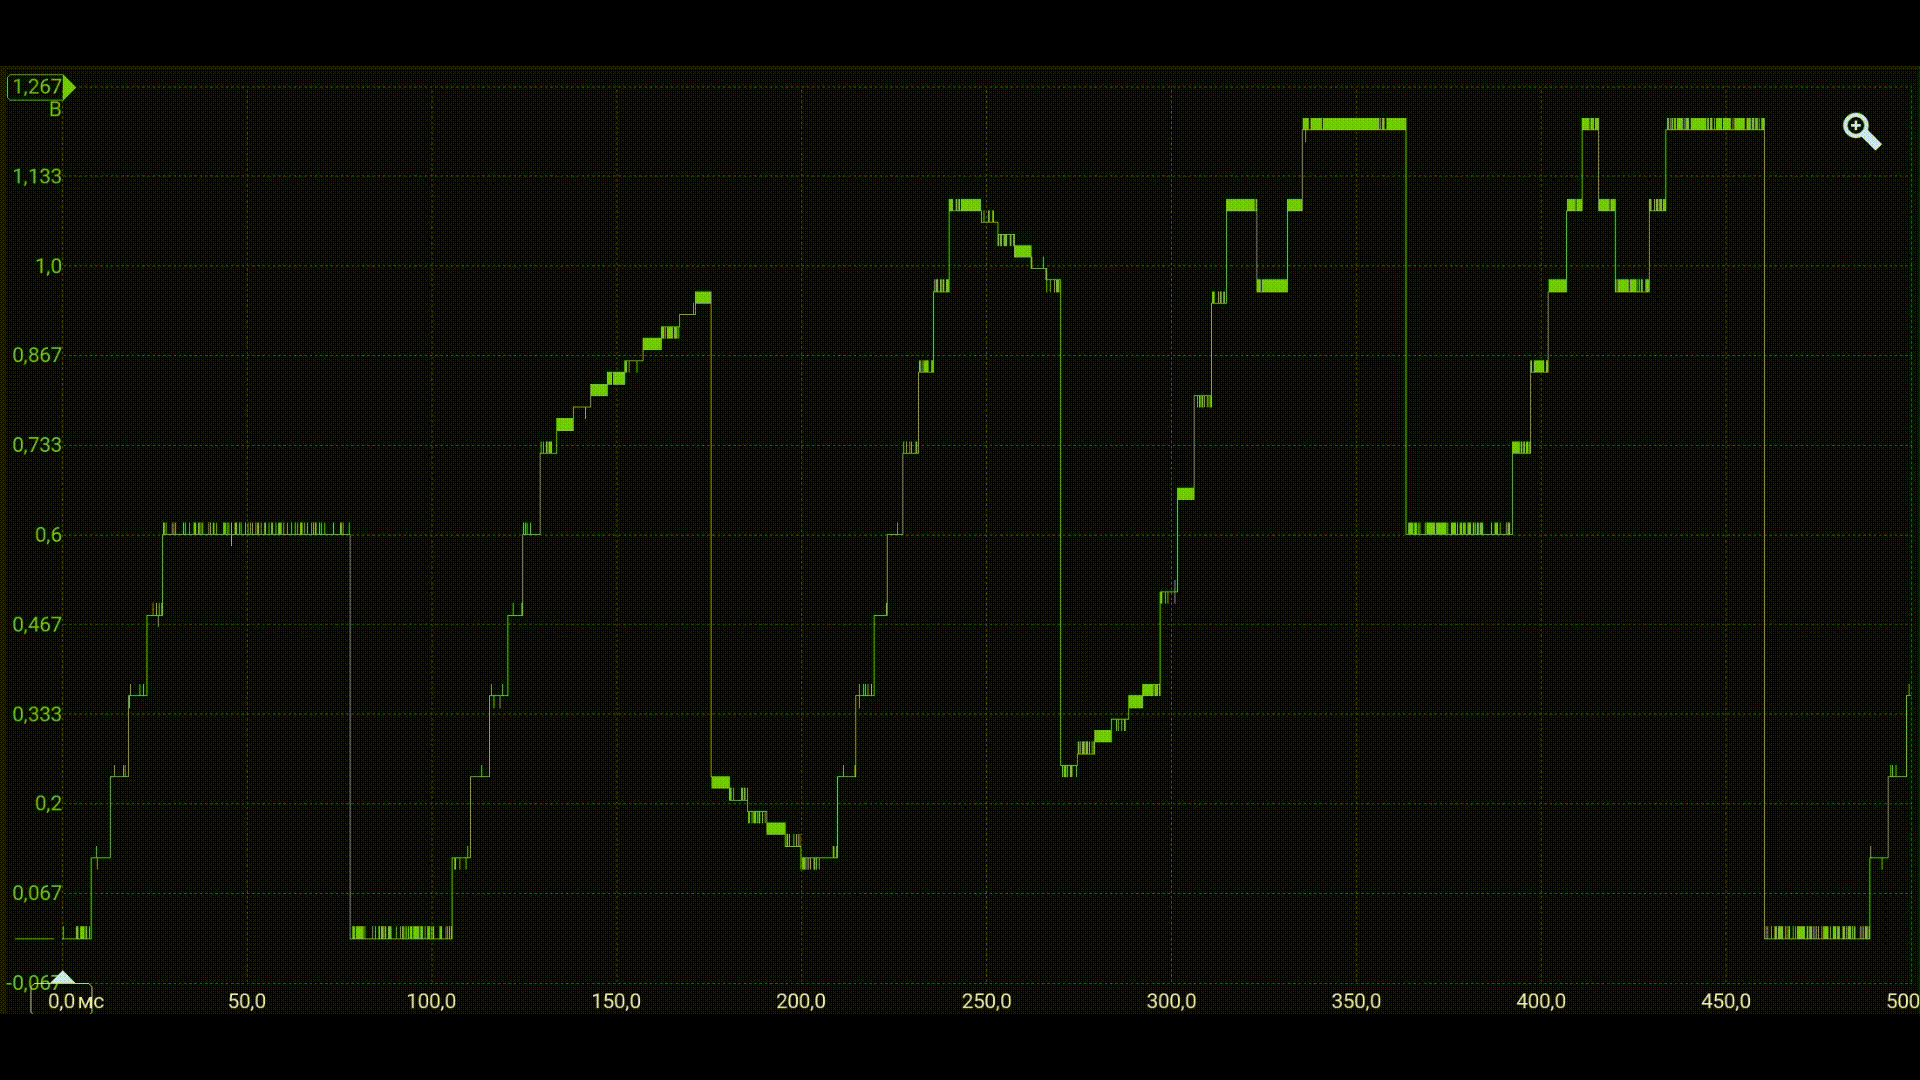Expand the voltage marker flag to edit value
Viewport: 1920px width, 1080px height.
pos(38,88)
